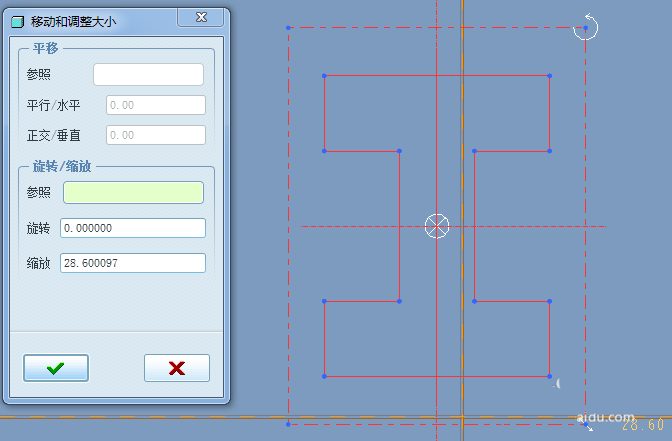Screen dimensions: 672x441
Task: Click the 平行/水平 value field
Action: coord(155,105)
